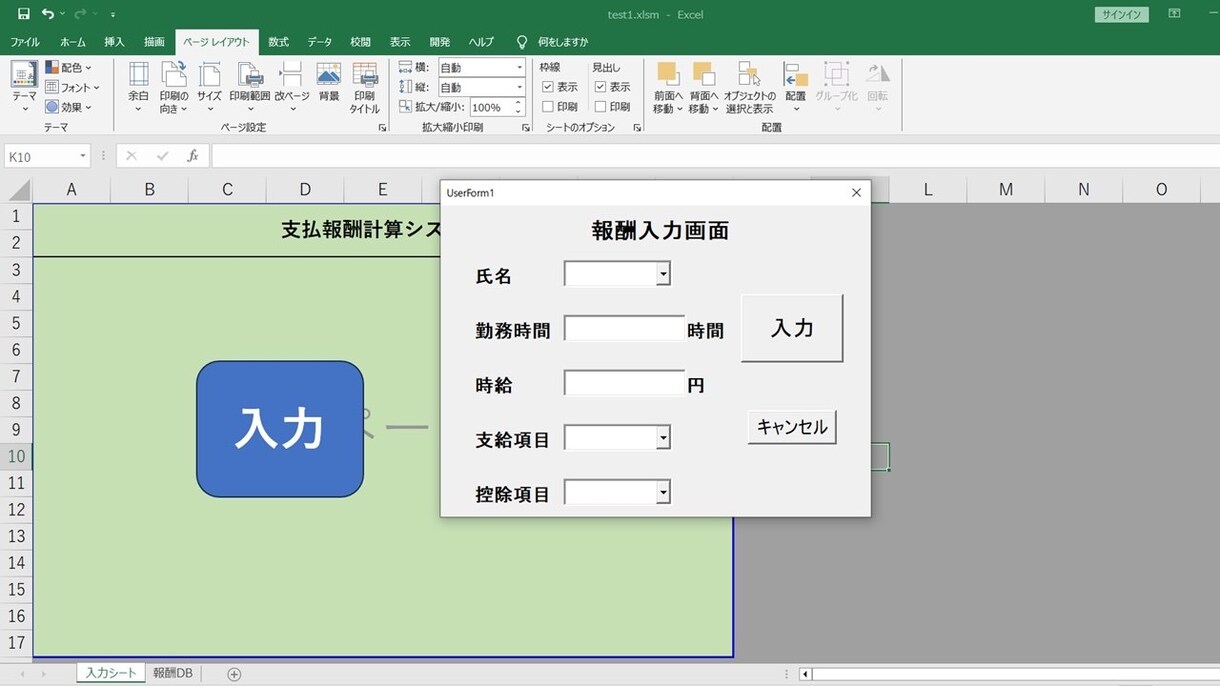Click the 入力 button in UserForm1

792,328
